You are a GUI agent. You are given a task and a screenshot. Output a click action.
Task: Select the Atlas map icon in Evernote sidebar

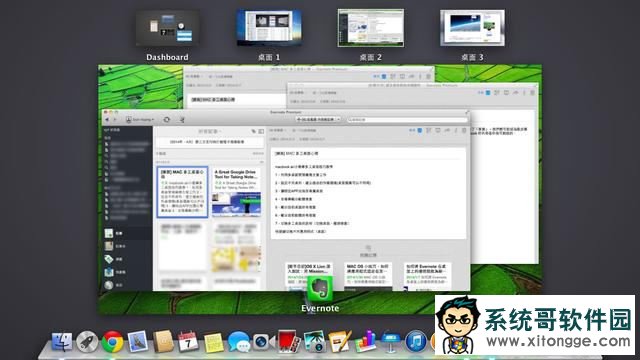[109, 272]
